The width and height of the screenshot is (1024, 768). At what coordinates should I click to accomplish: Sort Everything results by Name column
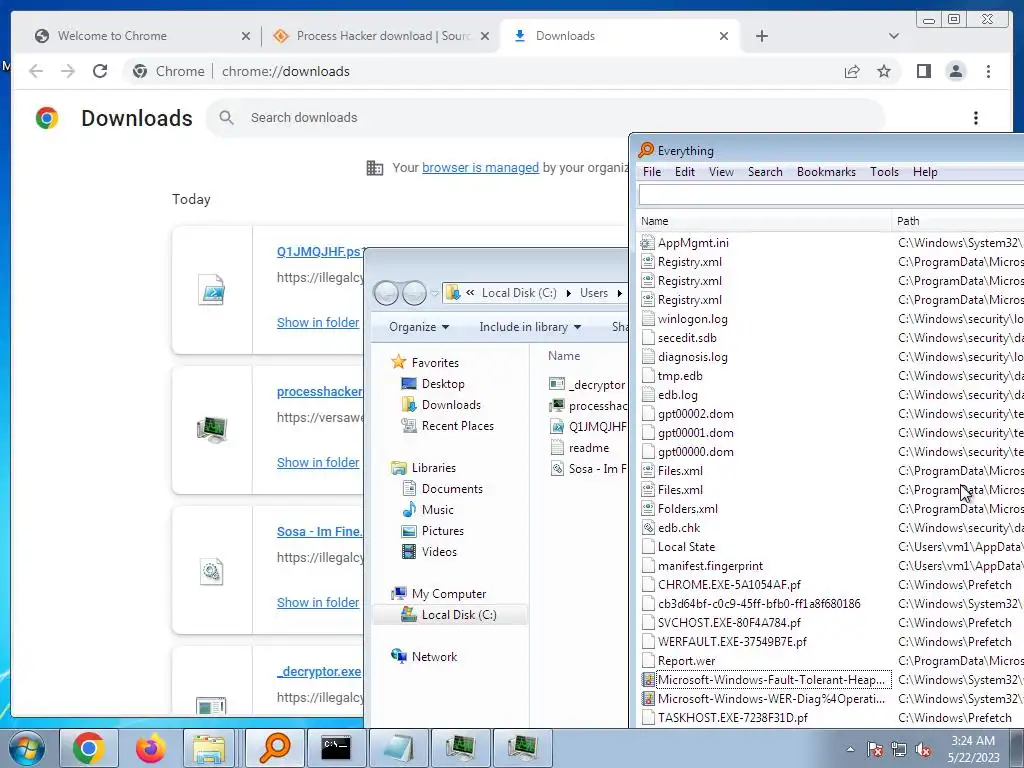(763, 221)
